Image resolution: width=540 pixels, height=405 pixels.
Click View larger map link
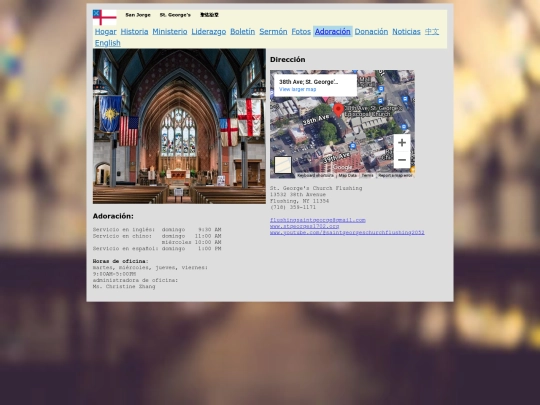298,90
